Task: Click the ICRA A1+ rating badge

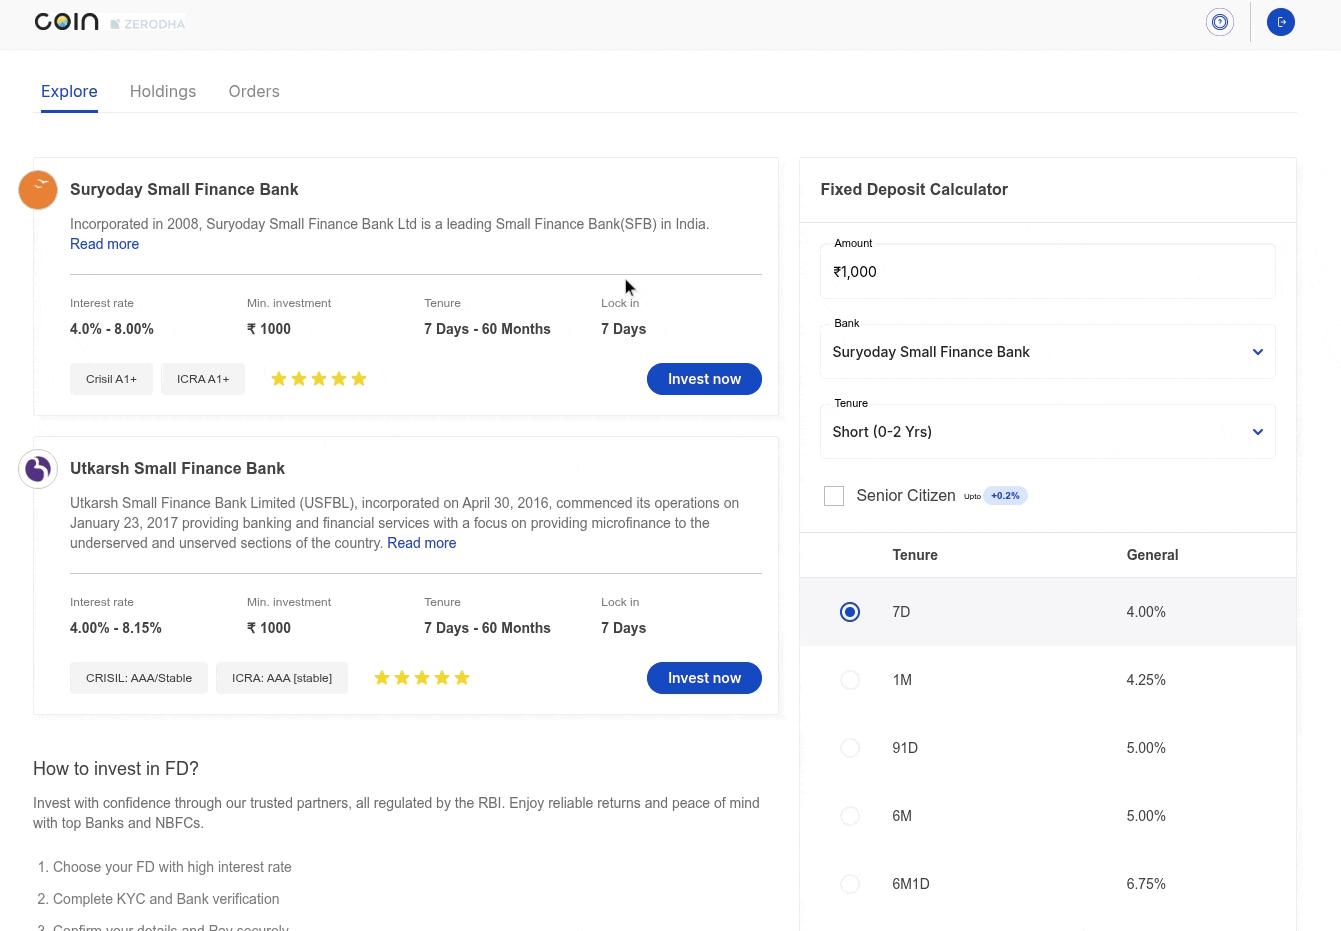Action: click(x=203, y=379)
